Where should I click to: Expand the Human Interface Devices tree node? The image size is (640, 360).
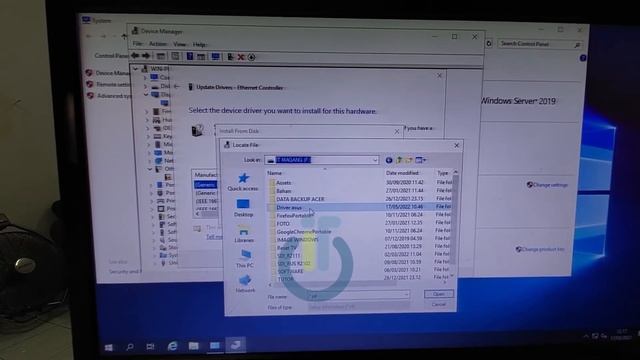click(147, 120)
